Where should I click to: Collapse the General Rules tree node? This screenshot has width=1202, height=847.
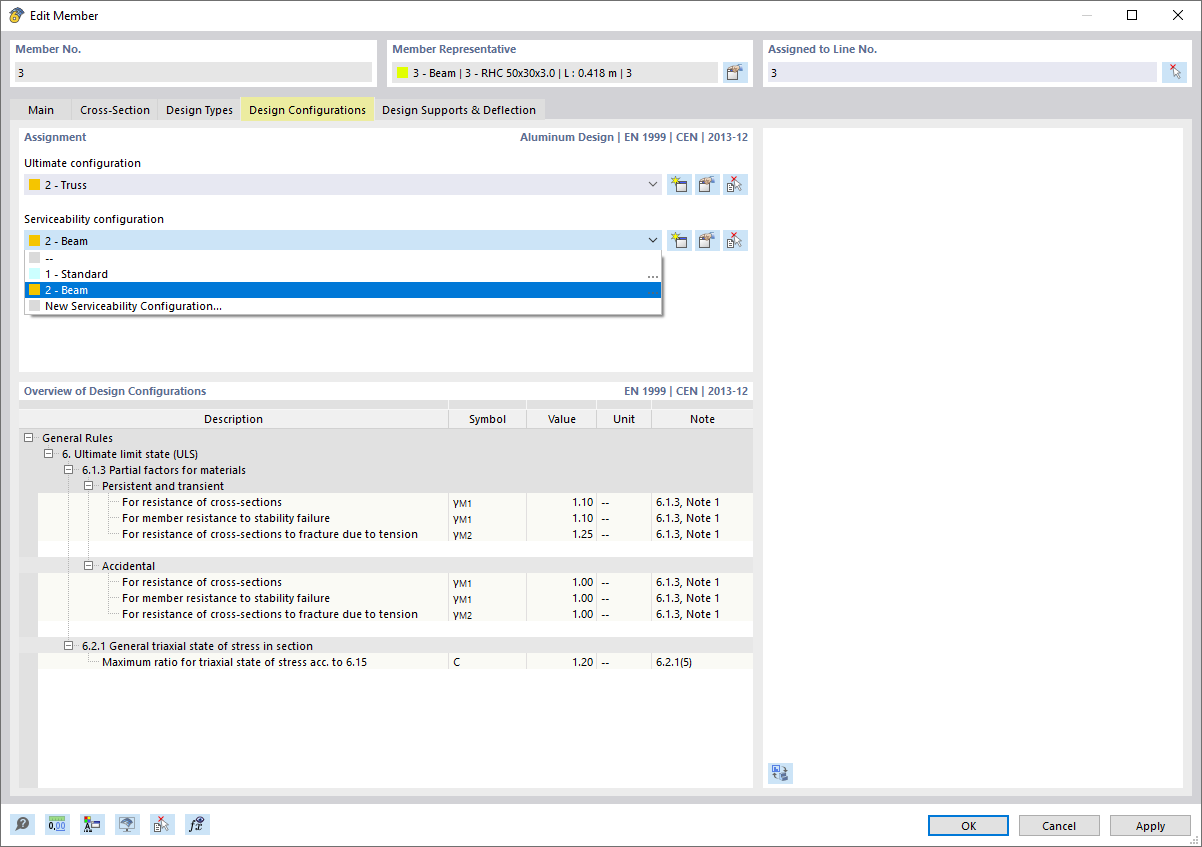coord(29,438)
